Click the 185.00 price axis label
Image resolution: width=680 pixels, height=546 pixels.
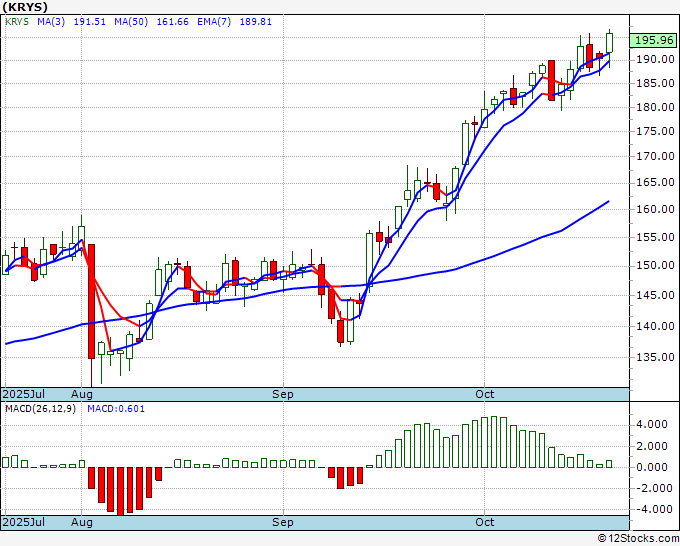pyautogui.click(x=655, y=83)
